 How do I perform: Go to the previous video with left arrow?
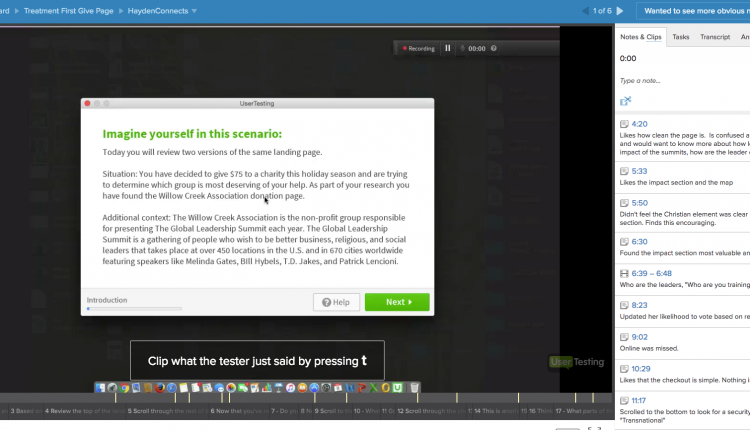[x=584, y=11]
